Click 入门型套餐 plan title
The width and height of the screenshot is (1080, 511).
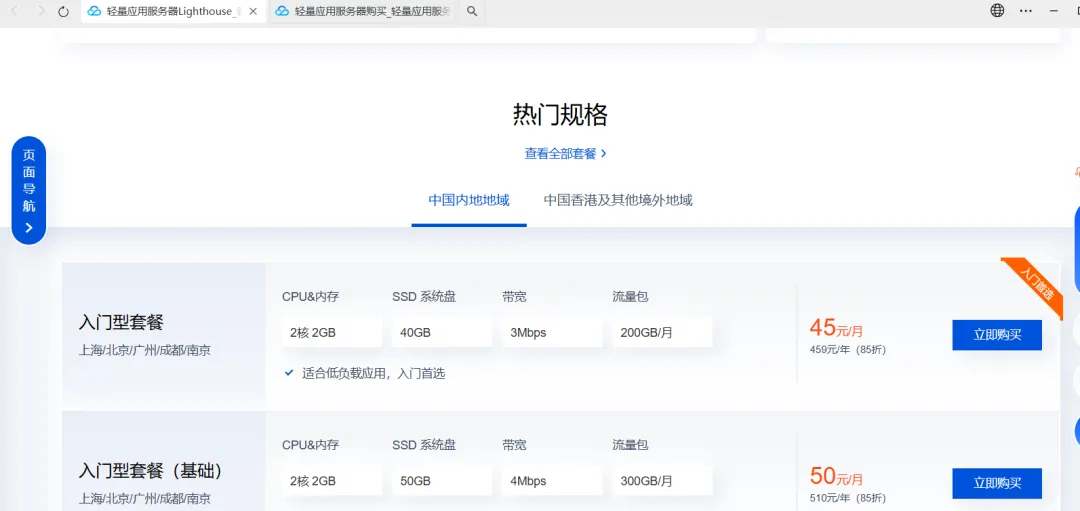[121, 322]
